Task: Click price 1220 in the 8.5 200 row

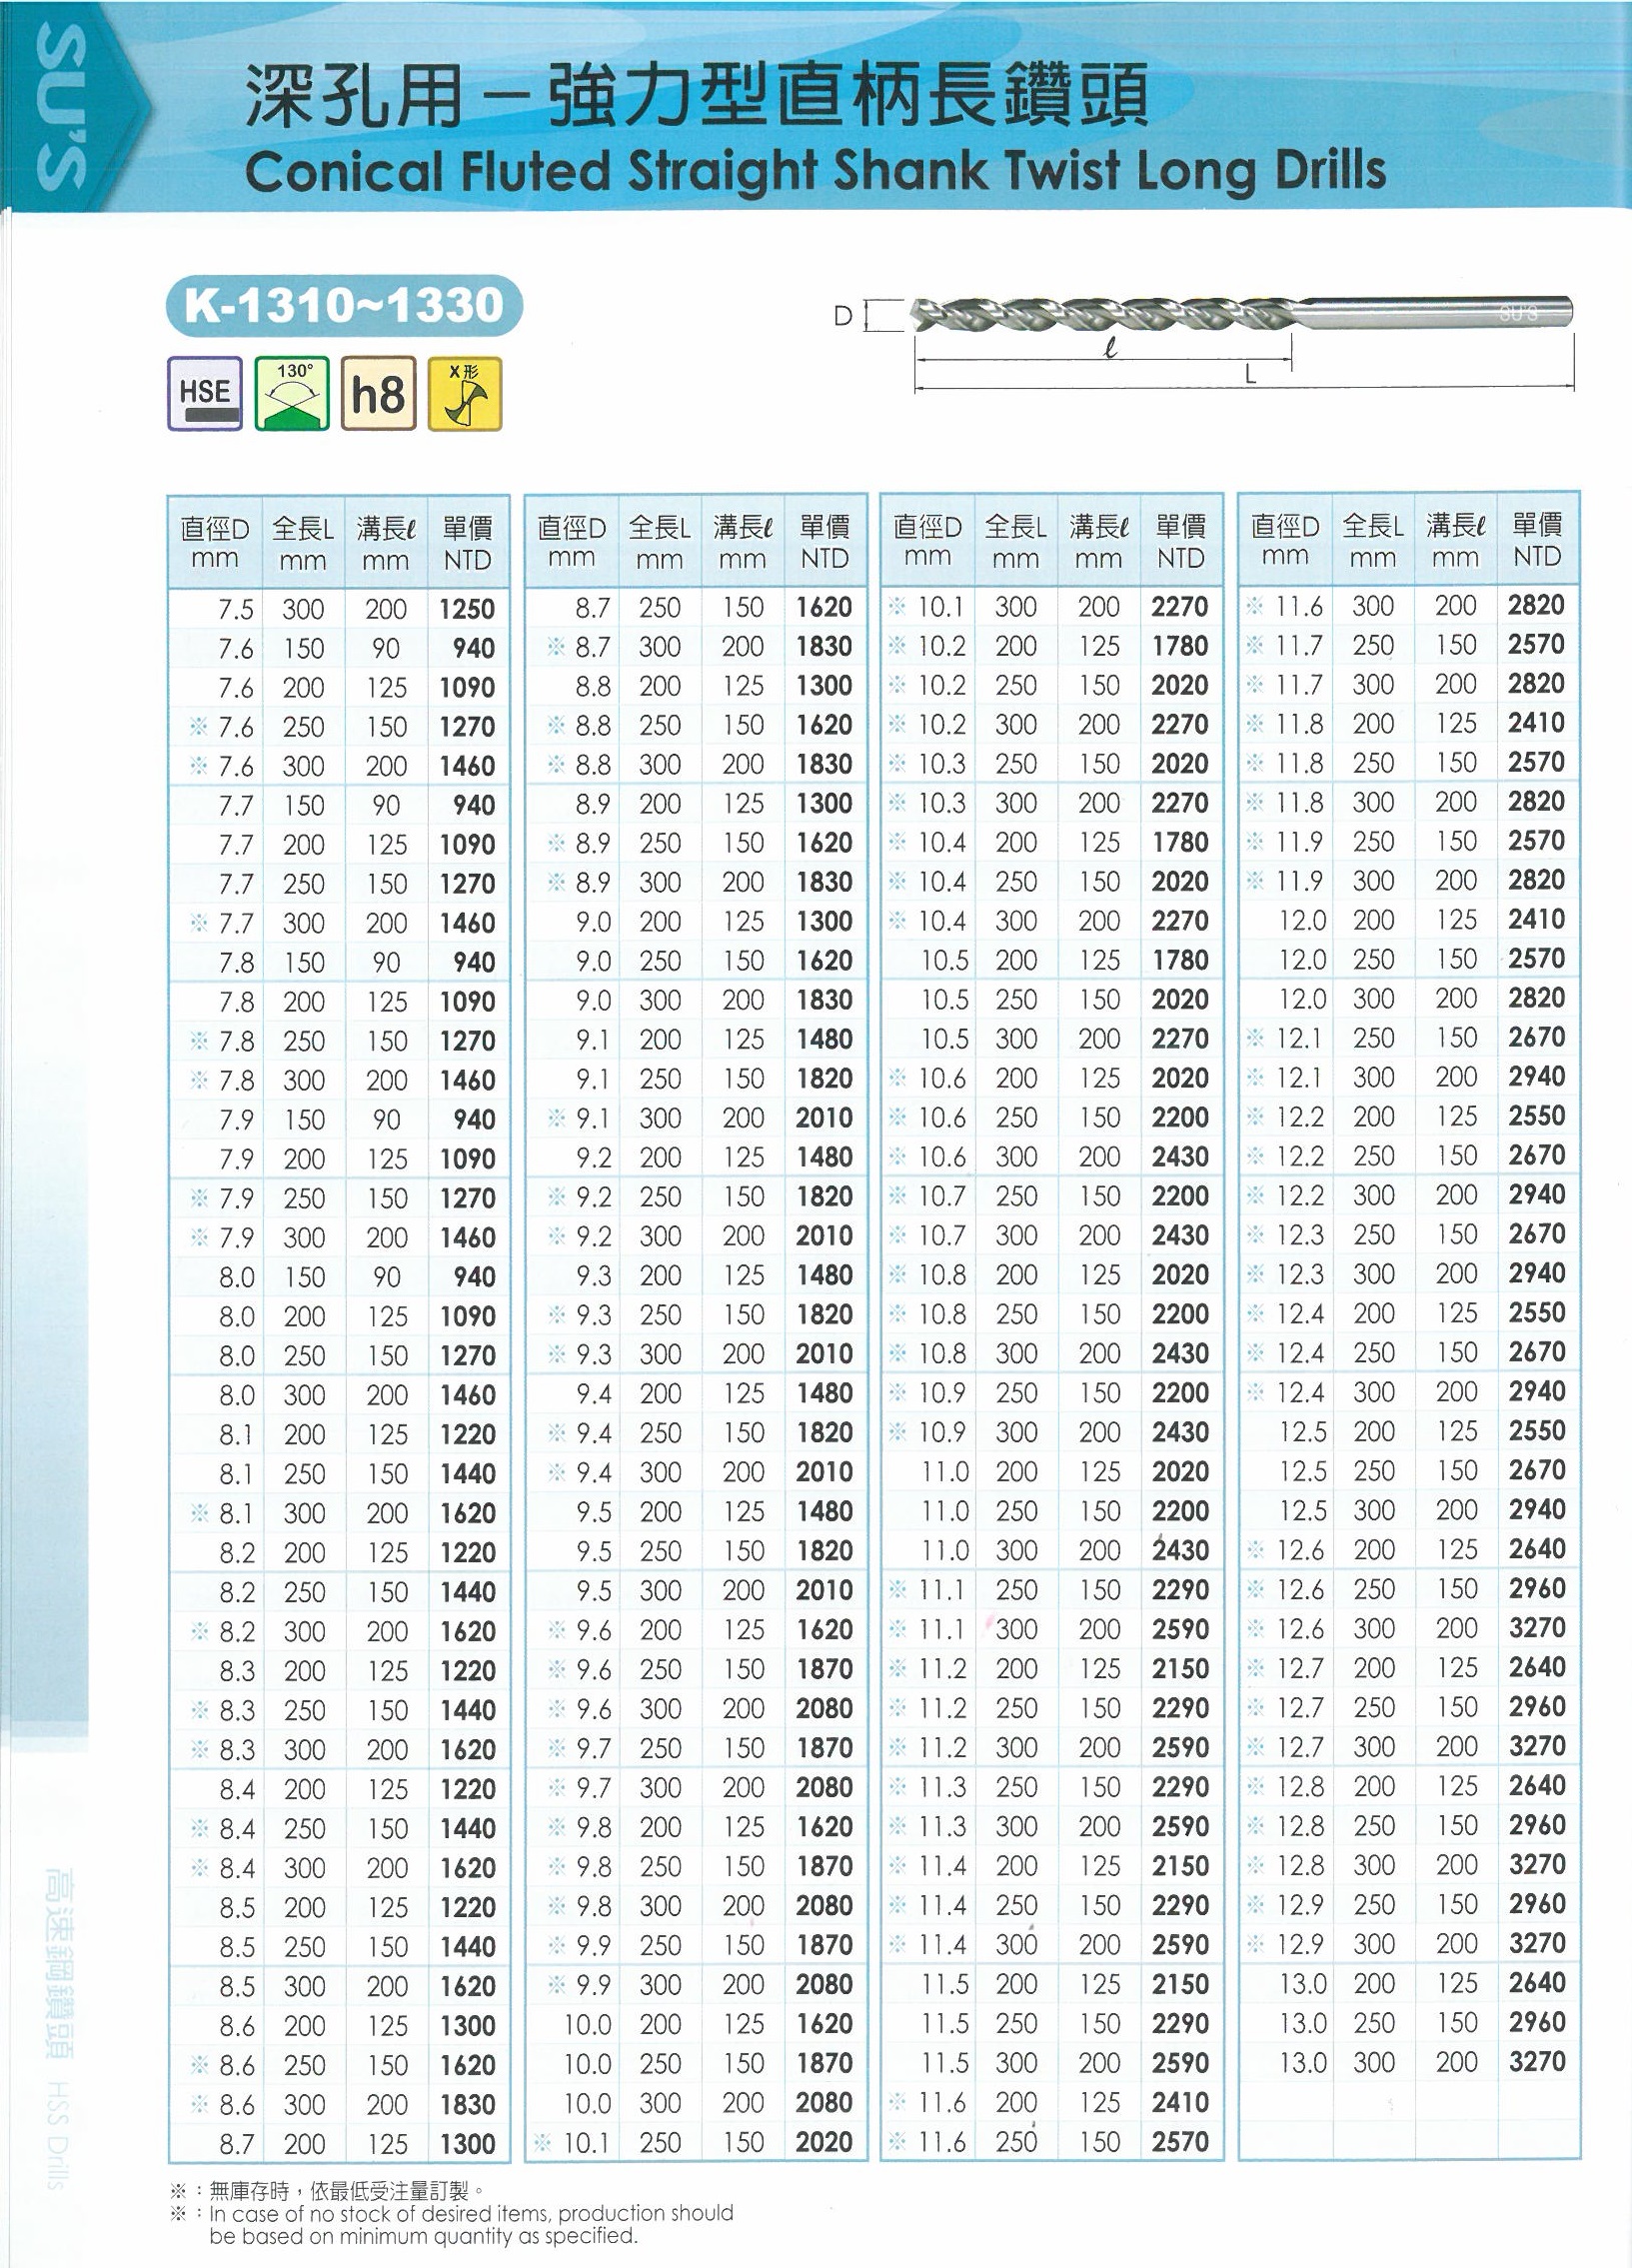Action: 467,1907
